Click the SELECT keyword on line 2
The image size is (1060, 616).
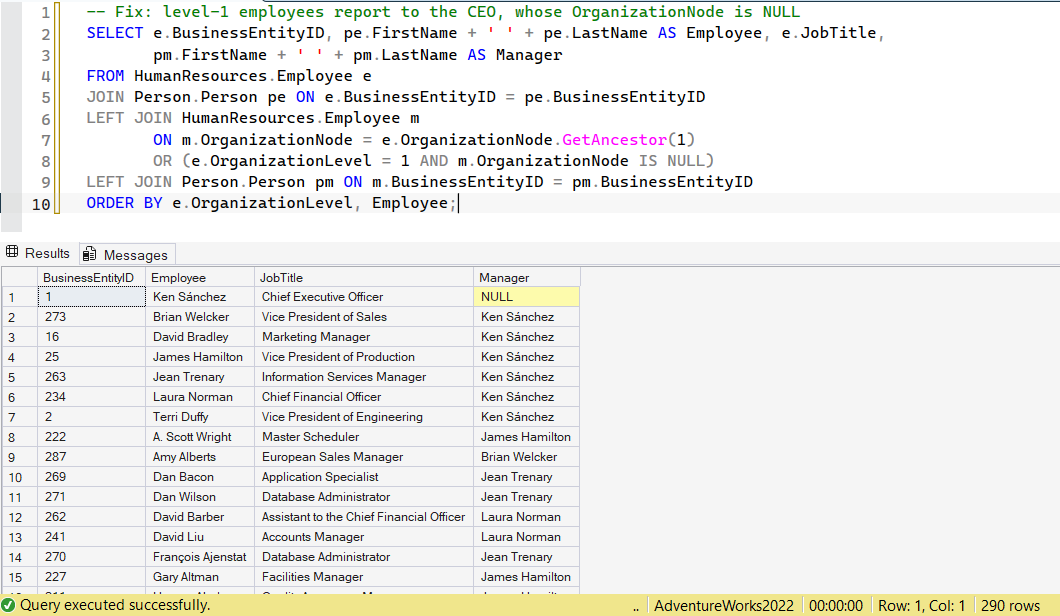pos(115,32)
